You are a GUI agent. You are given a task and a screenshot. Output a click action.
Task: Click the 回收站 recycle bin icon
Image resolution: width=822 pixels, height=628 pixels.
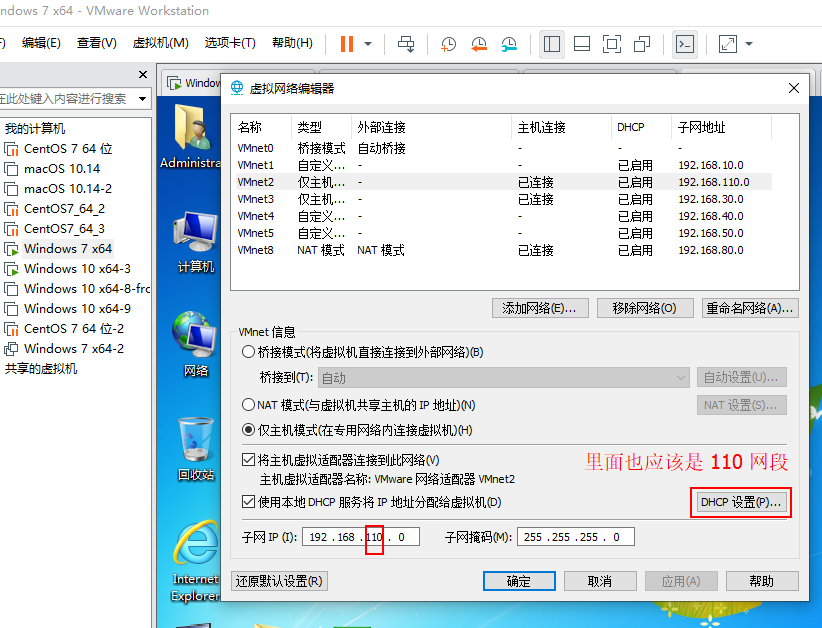[196, 449]
